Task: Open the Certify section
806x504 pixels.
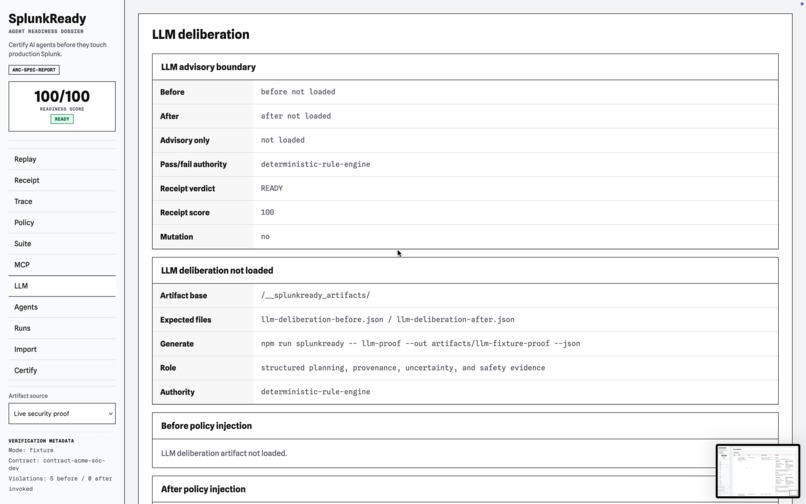Action: pyautogui.click(x=62, y=370)
